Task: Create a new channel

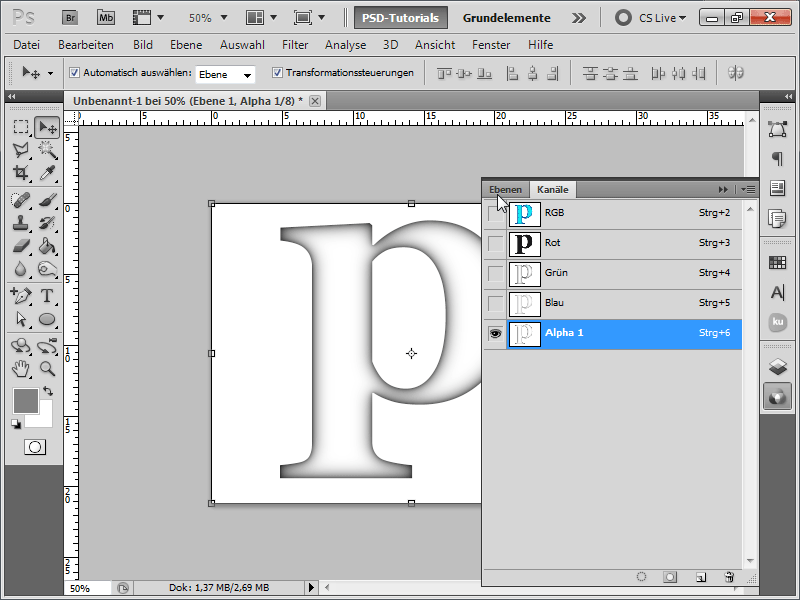Action: (701, 577)
